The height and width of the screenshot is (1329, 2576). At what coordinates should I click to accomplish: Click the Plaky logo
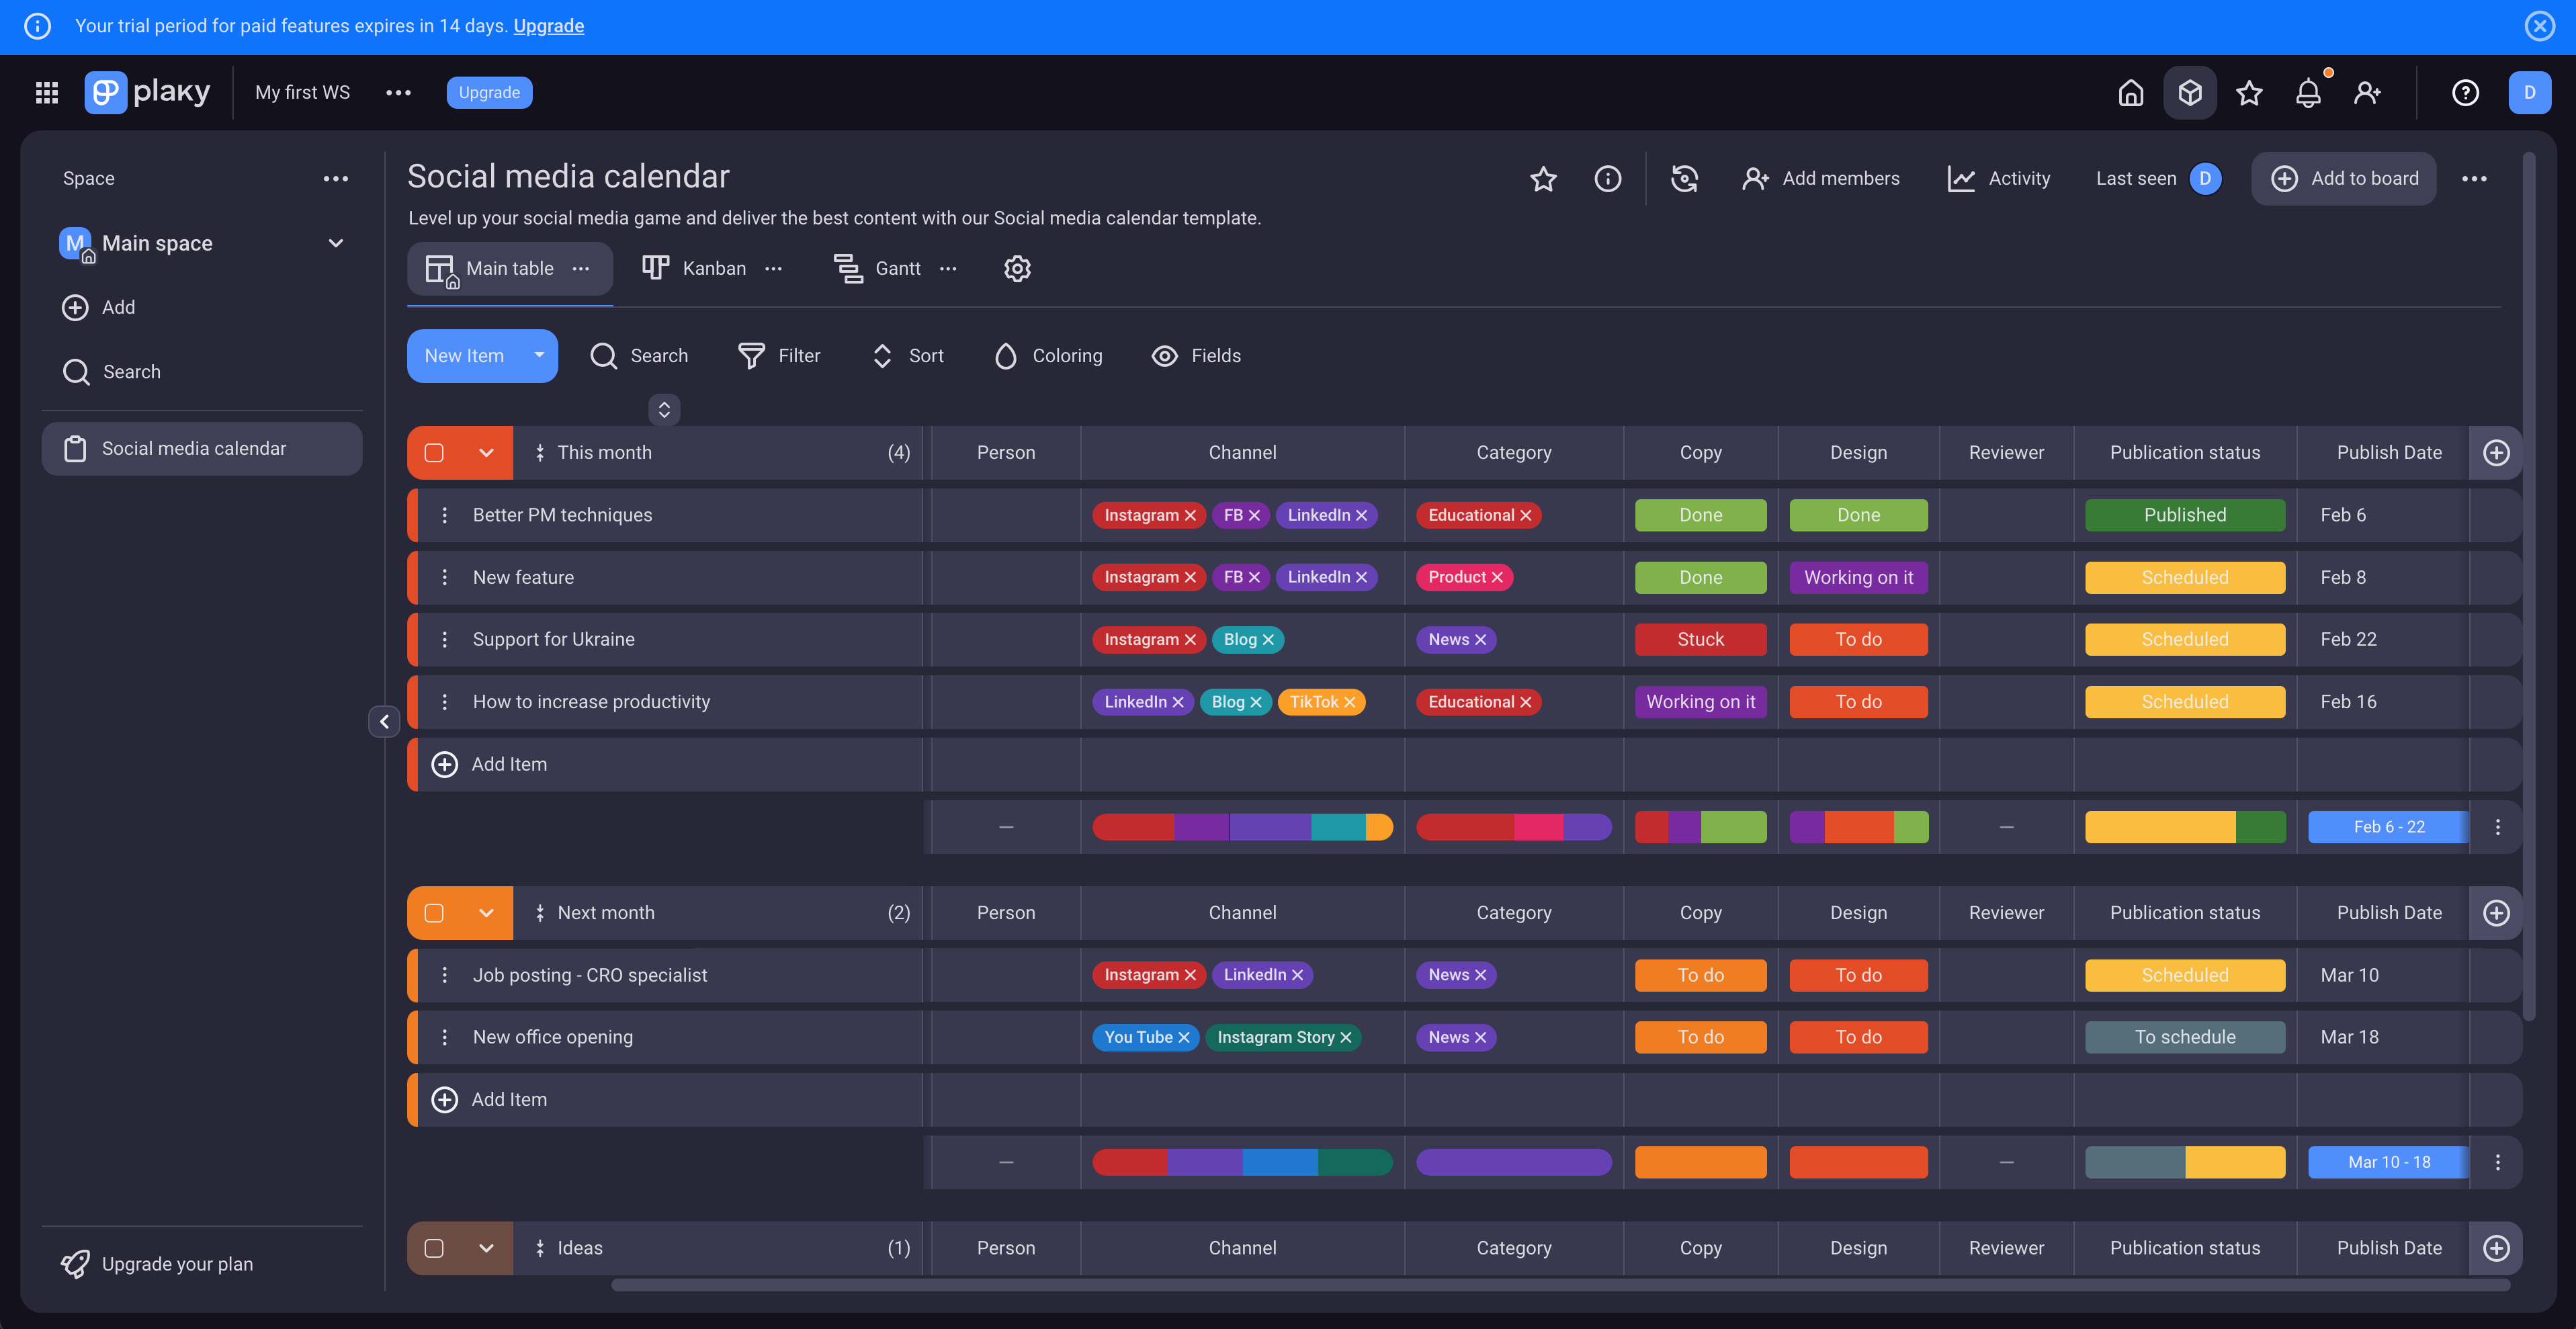[147, 92]
